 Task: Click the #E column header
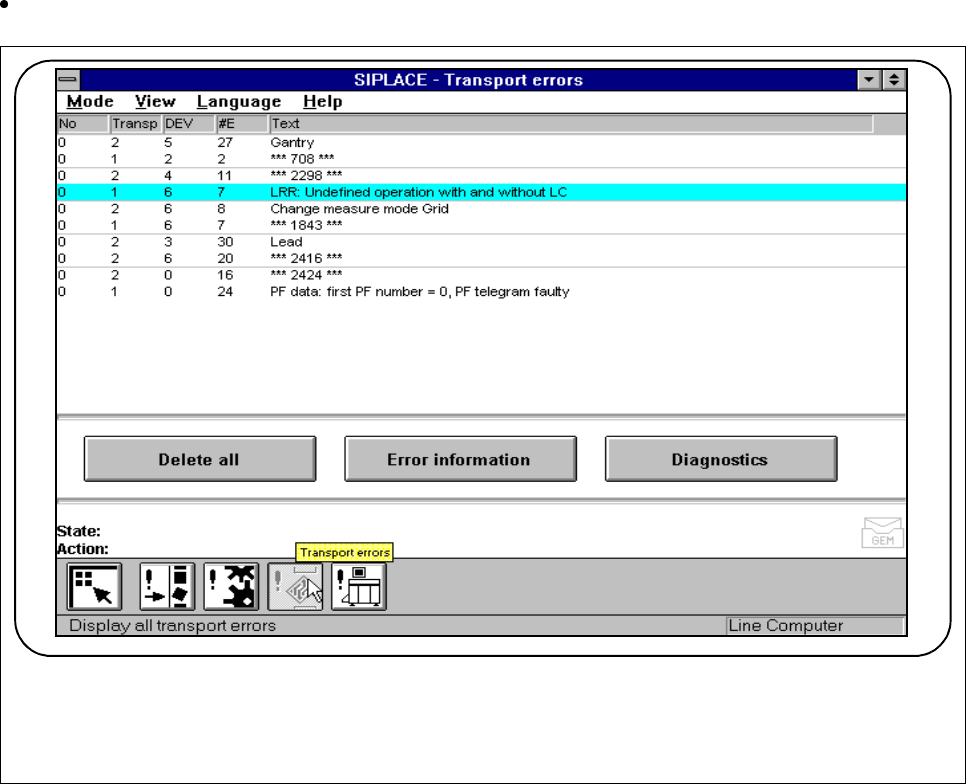click(x=242, y=124)
